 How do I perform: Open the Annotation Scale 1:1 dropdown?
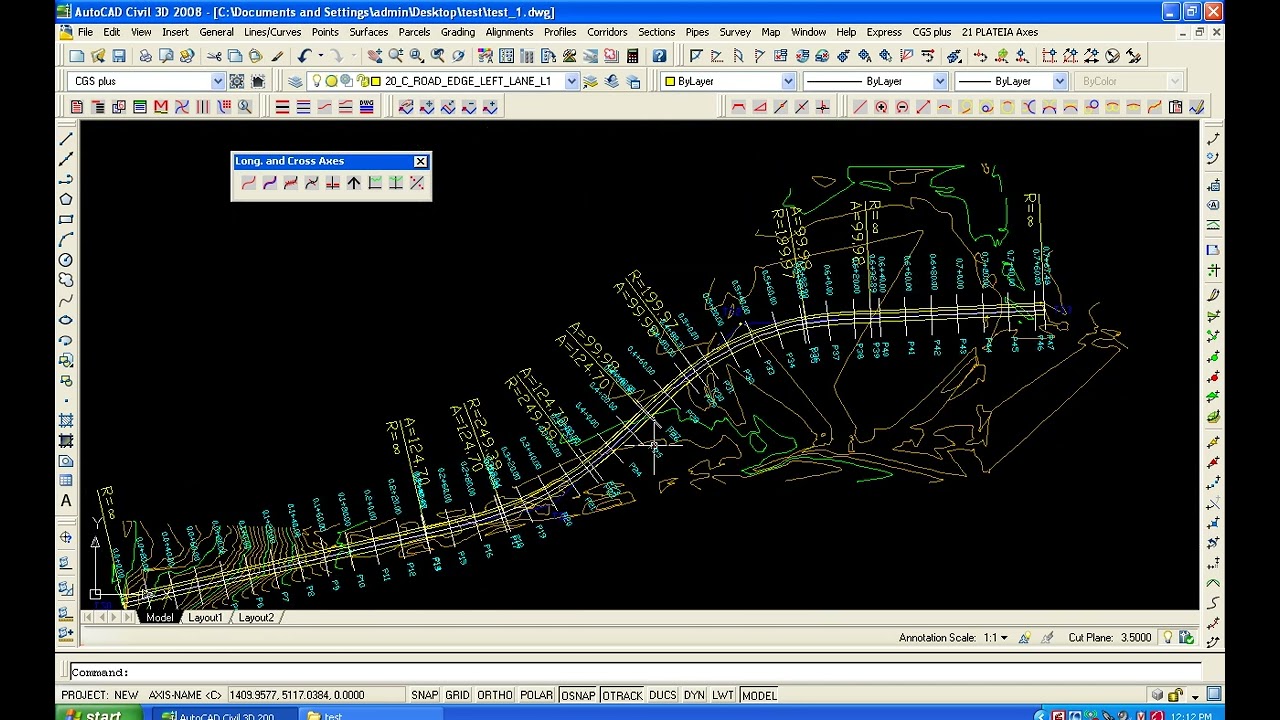pyautogui.click(x=1003, y=638)
